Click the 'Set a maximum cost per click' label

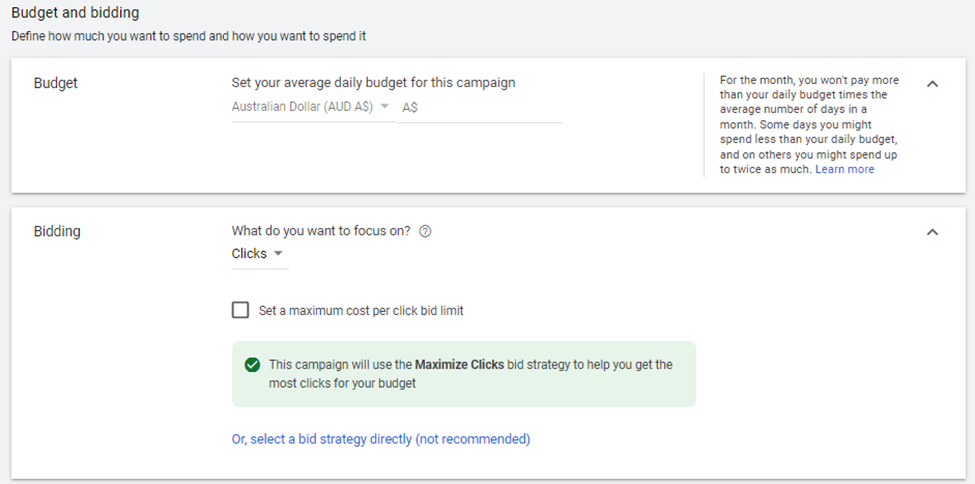point(361,310)
